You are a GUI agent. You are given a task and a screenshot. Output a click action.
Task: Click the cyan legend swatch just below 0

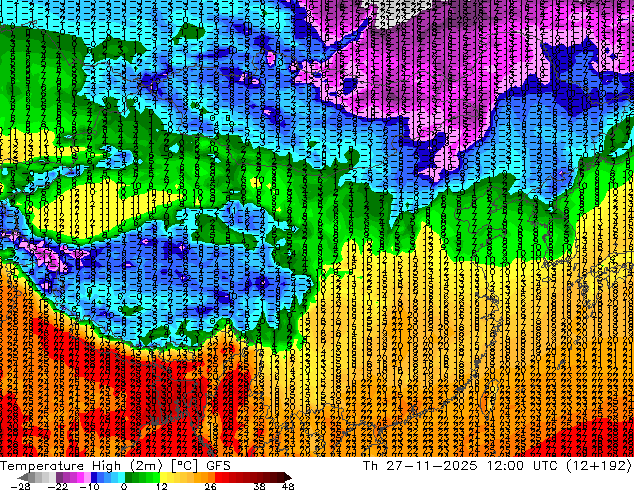click(x=121, y=477)
